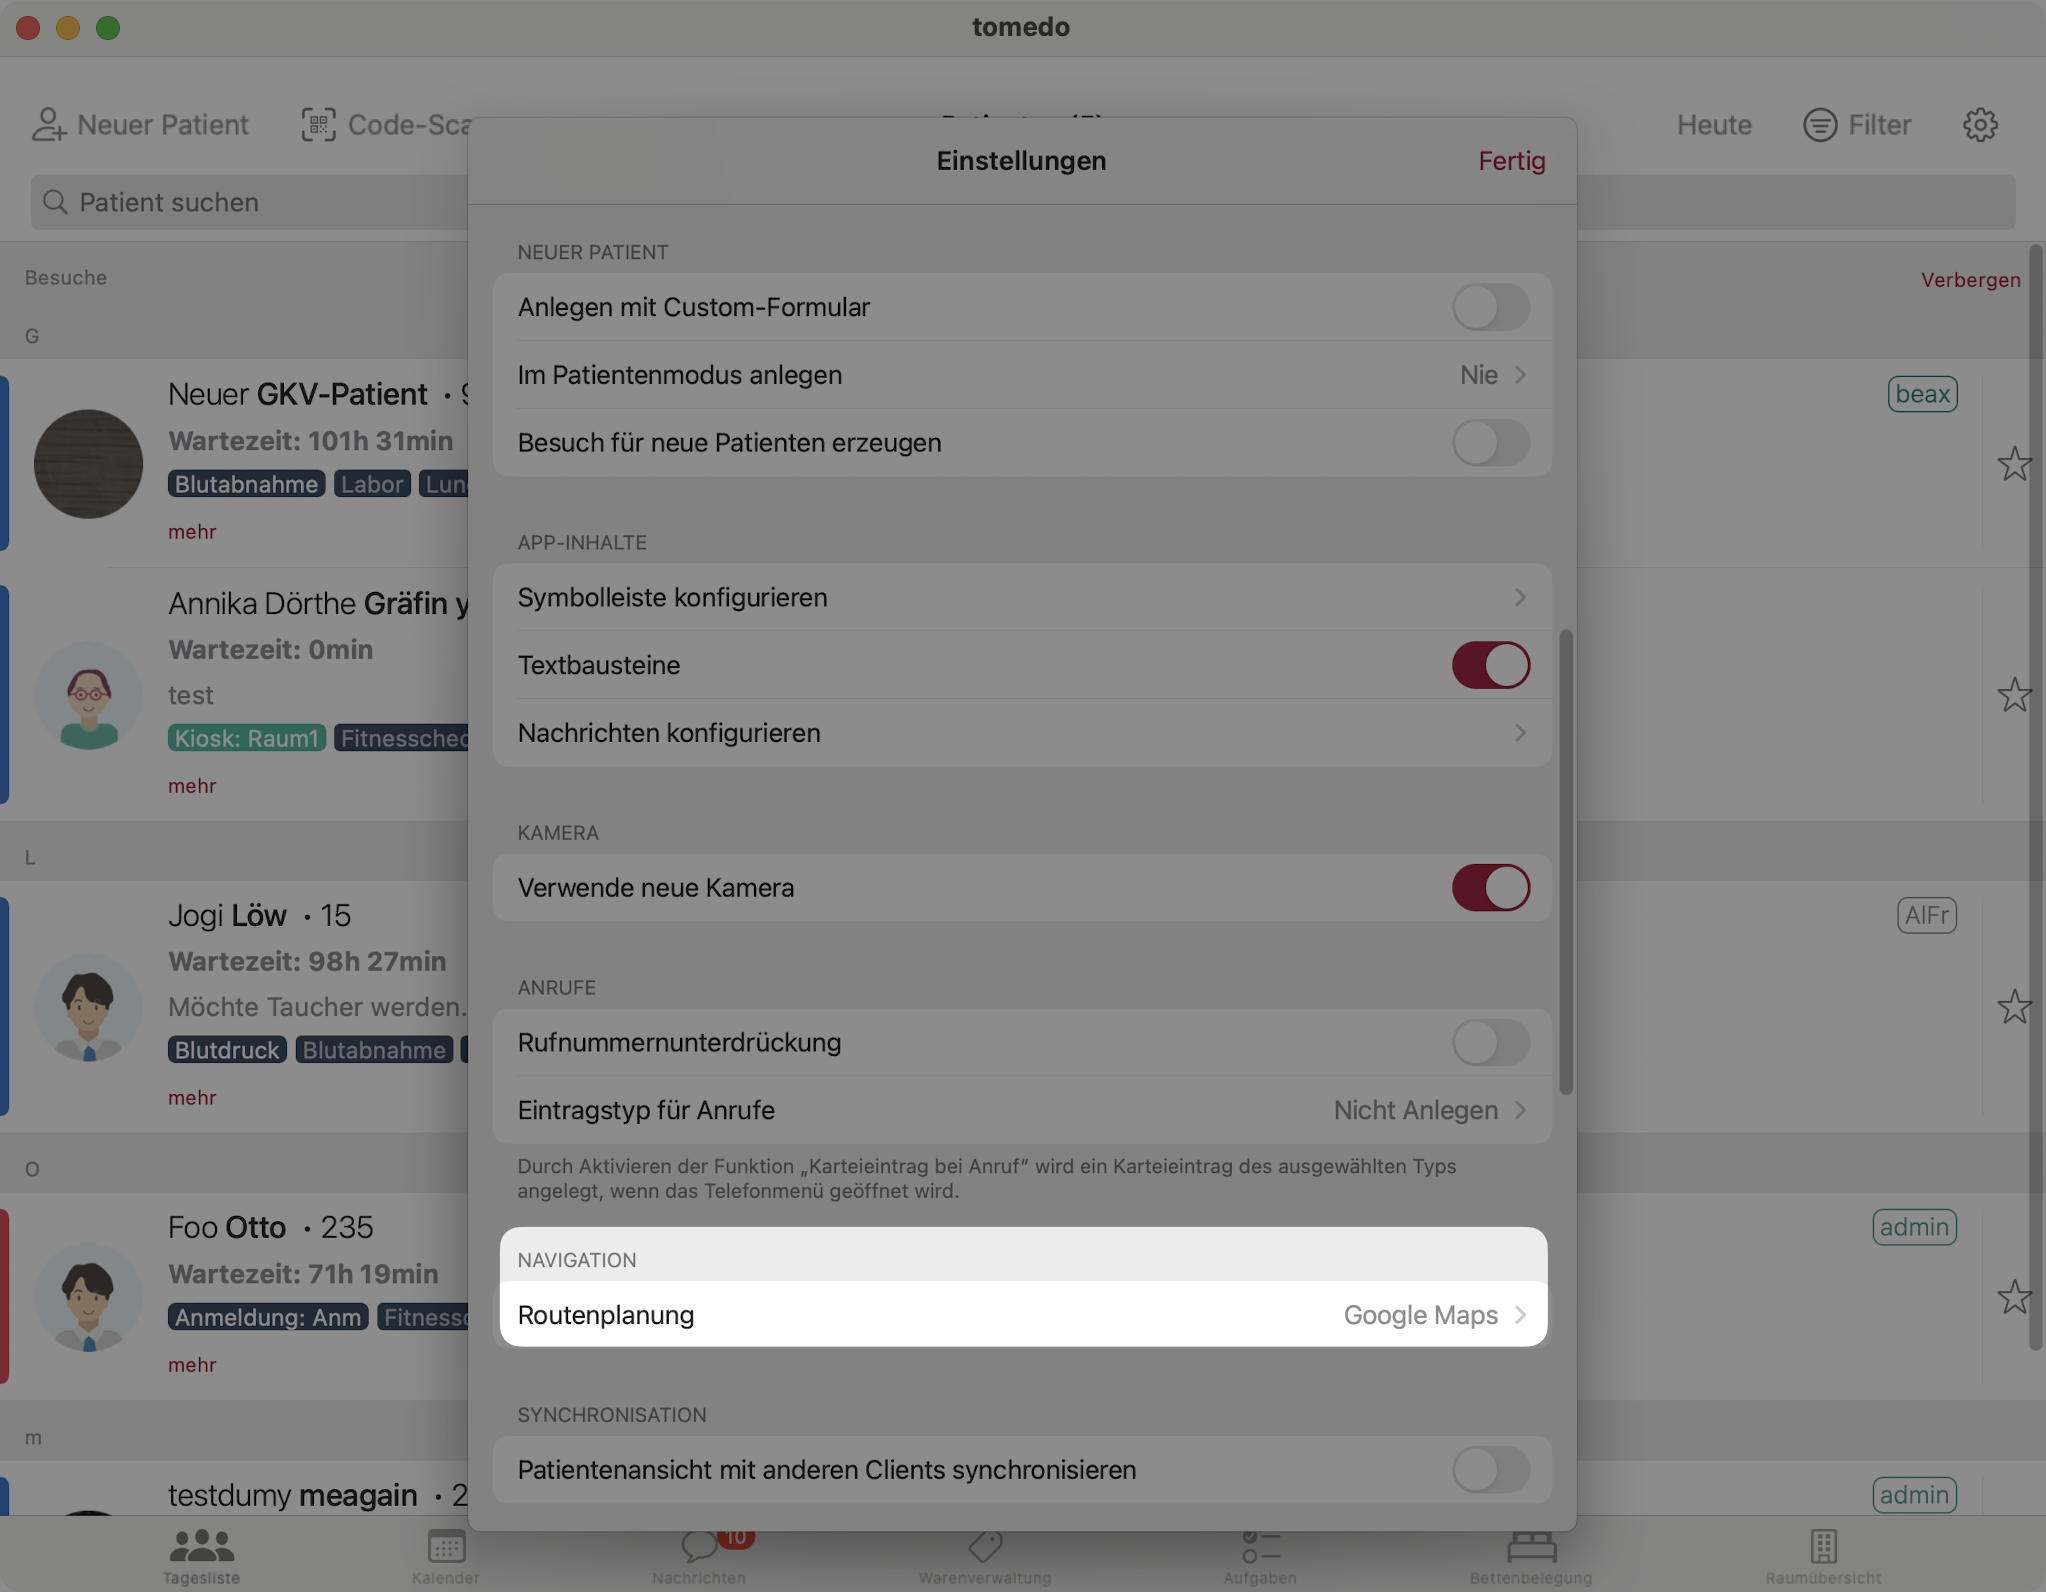Enable Rufnummernunterdrückung switch
Viewport: 2046px width, 1592px height.
coord(1490,1043)
